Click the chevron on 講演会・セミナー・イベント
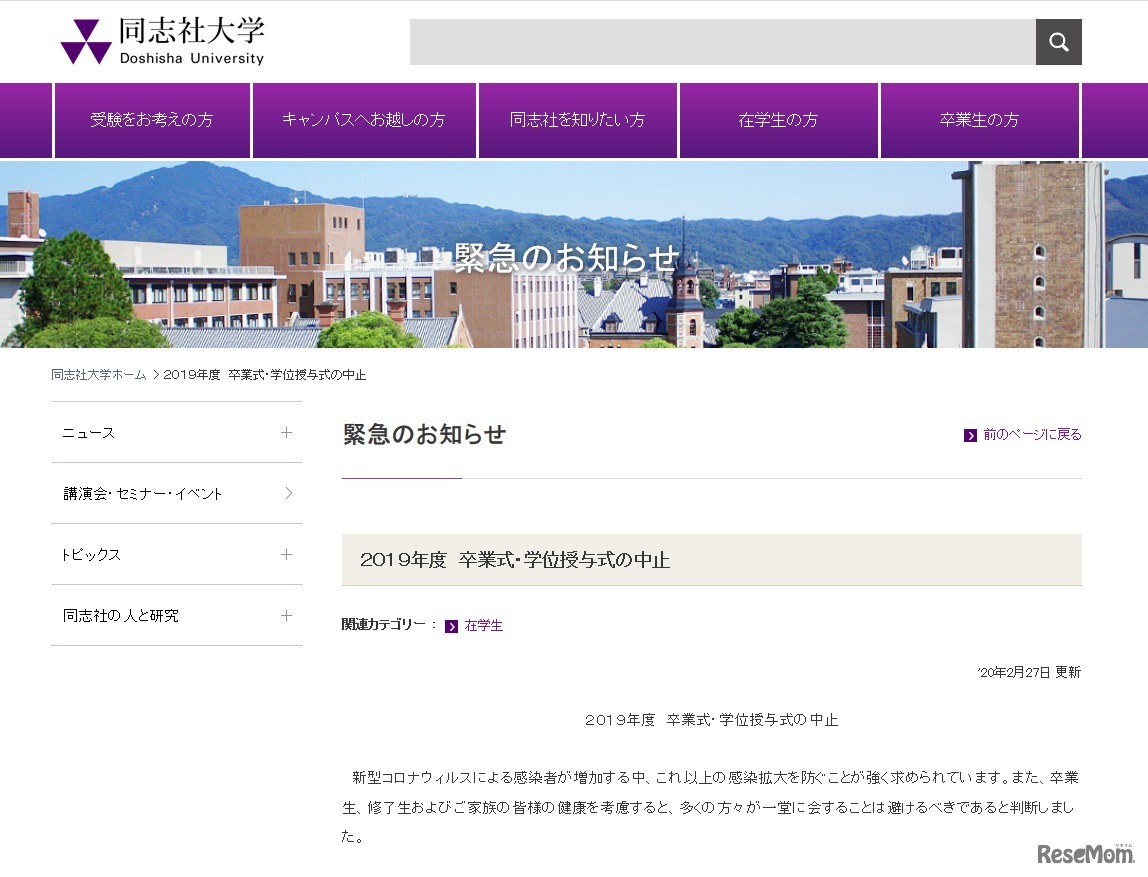Image resolution: width=1148 pixels, height=877 pixels. (x=287, y=493)
